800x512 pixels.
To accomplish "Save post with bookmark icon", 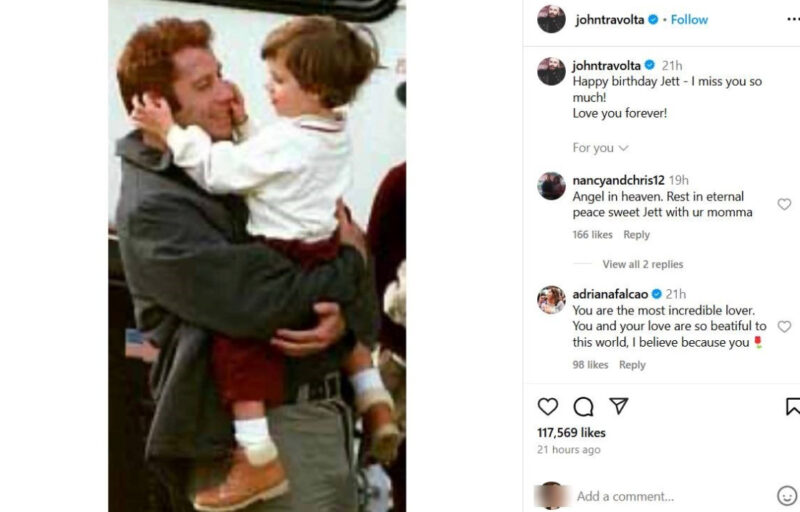I will click(792, 406).
